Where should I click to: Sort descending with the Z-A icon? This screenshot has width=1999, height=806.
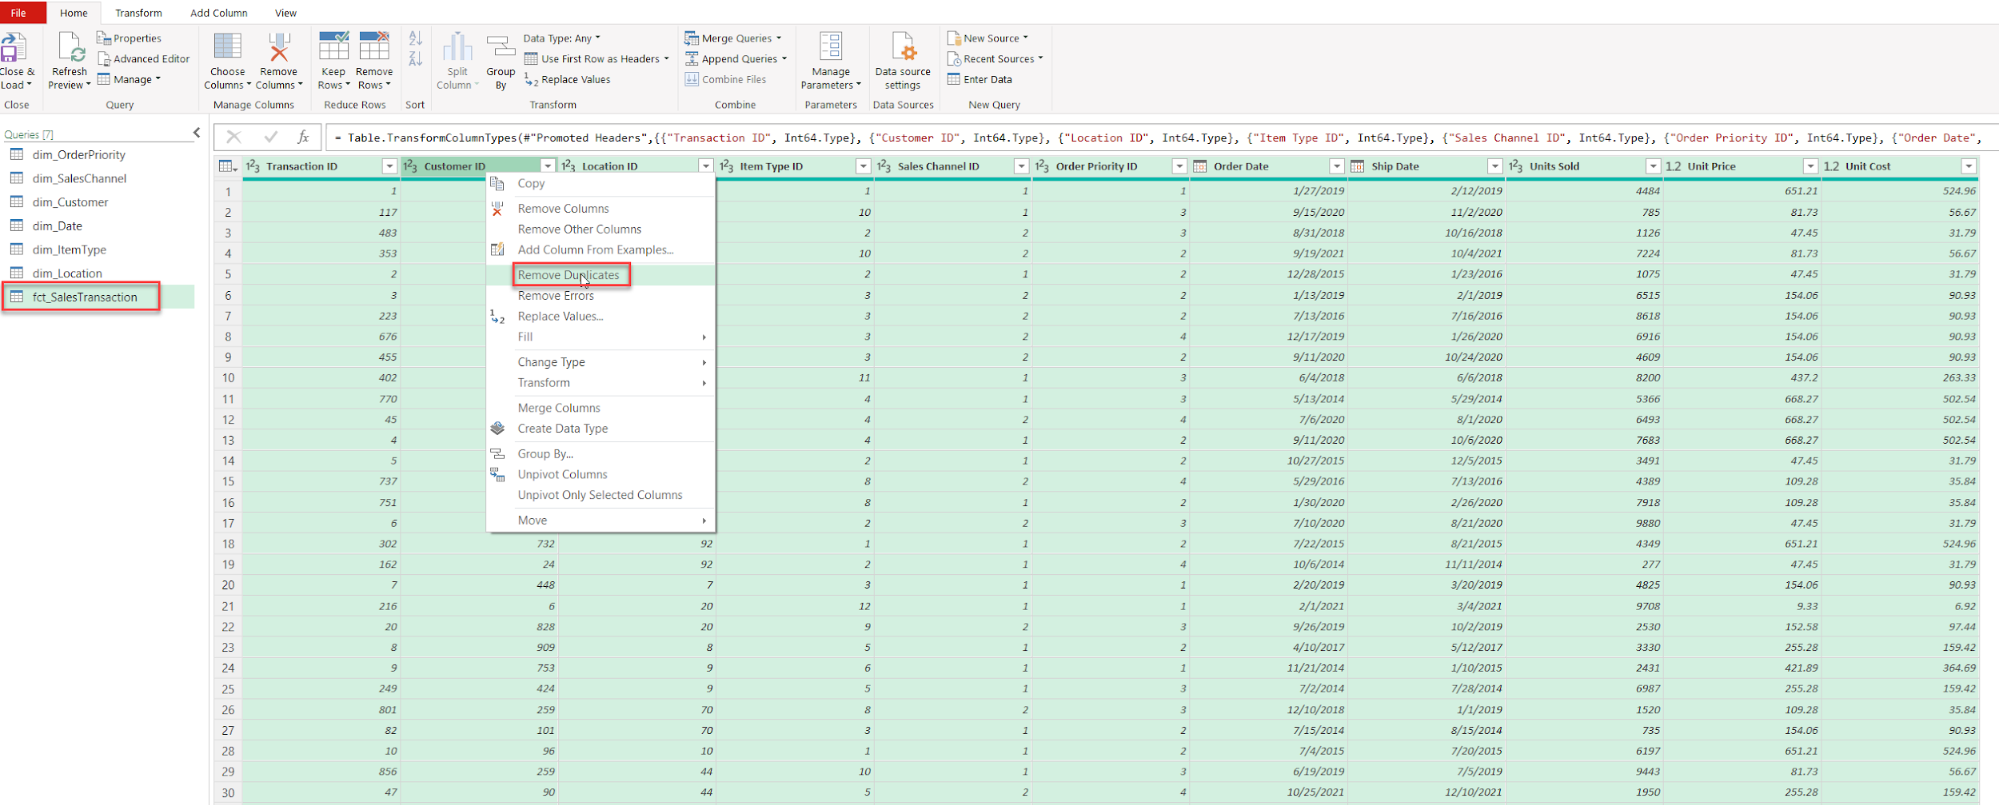click(x=415, y=59)
